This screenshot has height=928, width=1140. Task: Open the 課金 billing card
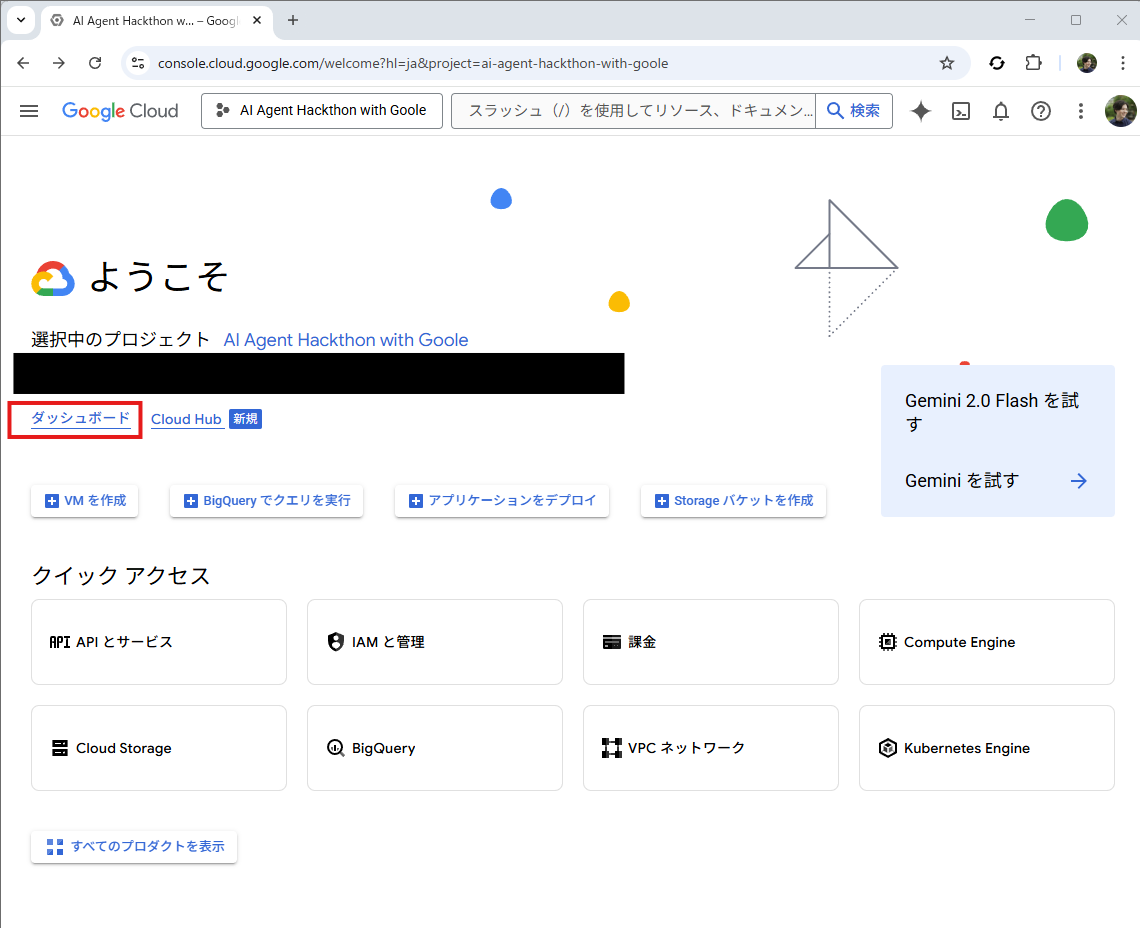tap(710, 641)
